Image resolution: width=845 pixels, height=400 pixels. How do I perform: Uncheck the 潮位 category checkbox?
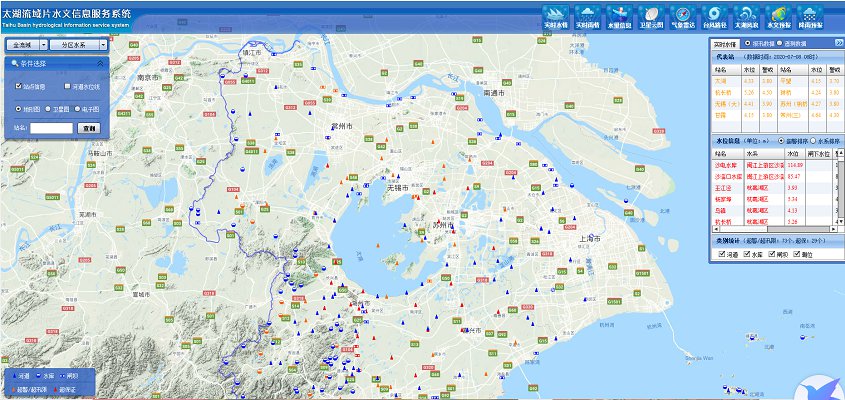click(797, 254)
